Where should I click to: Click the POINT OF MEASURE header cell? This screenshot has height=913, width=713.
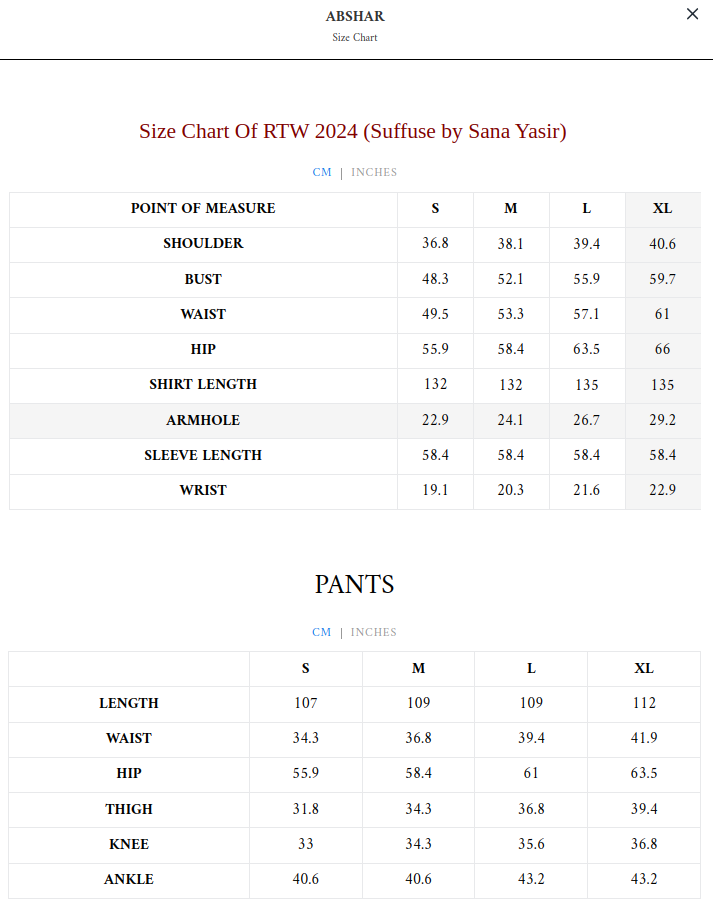(x=203, y=209)
